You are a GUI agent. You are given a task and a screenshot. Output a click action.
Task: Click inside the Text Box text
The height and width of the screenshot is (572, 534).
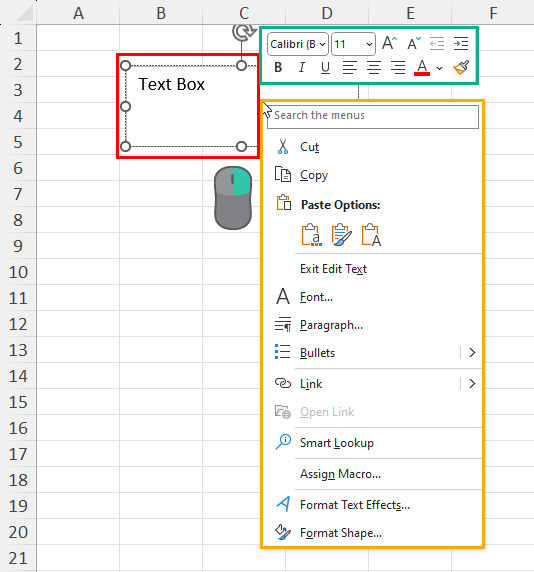click(x=171, y=84)
